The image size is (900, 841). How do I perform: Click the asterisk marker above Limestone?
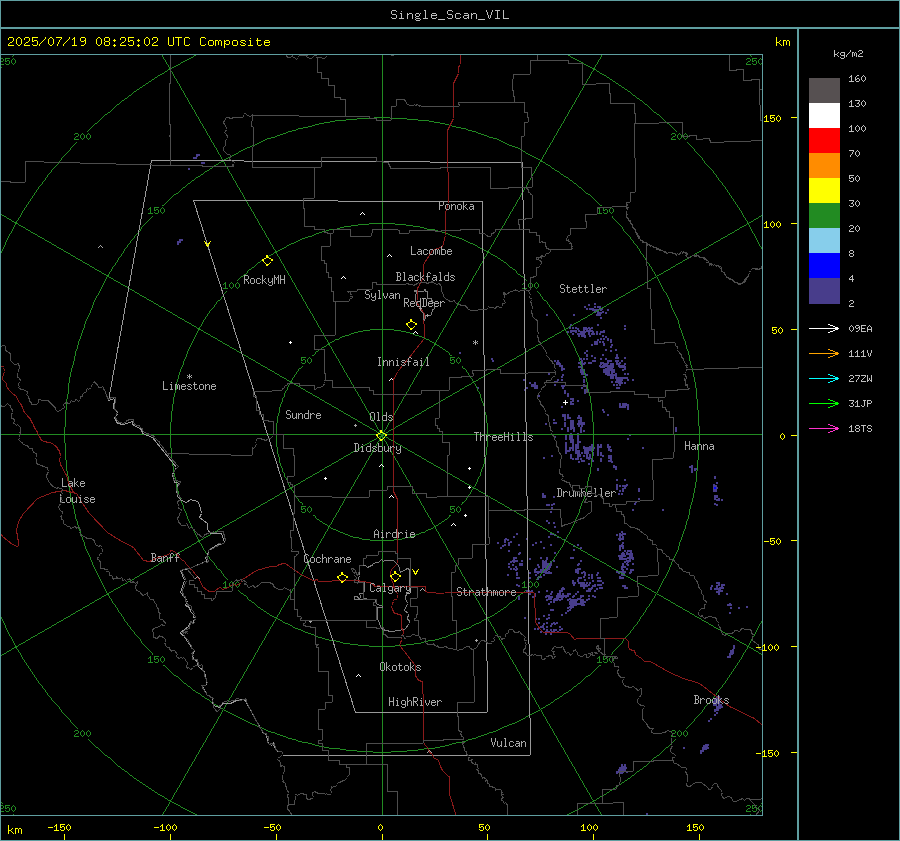(189, 377)
